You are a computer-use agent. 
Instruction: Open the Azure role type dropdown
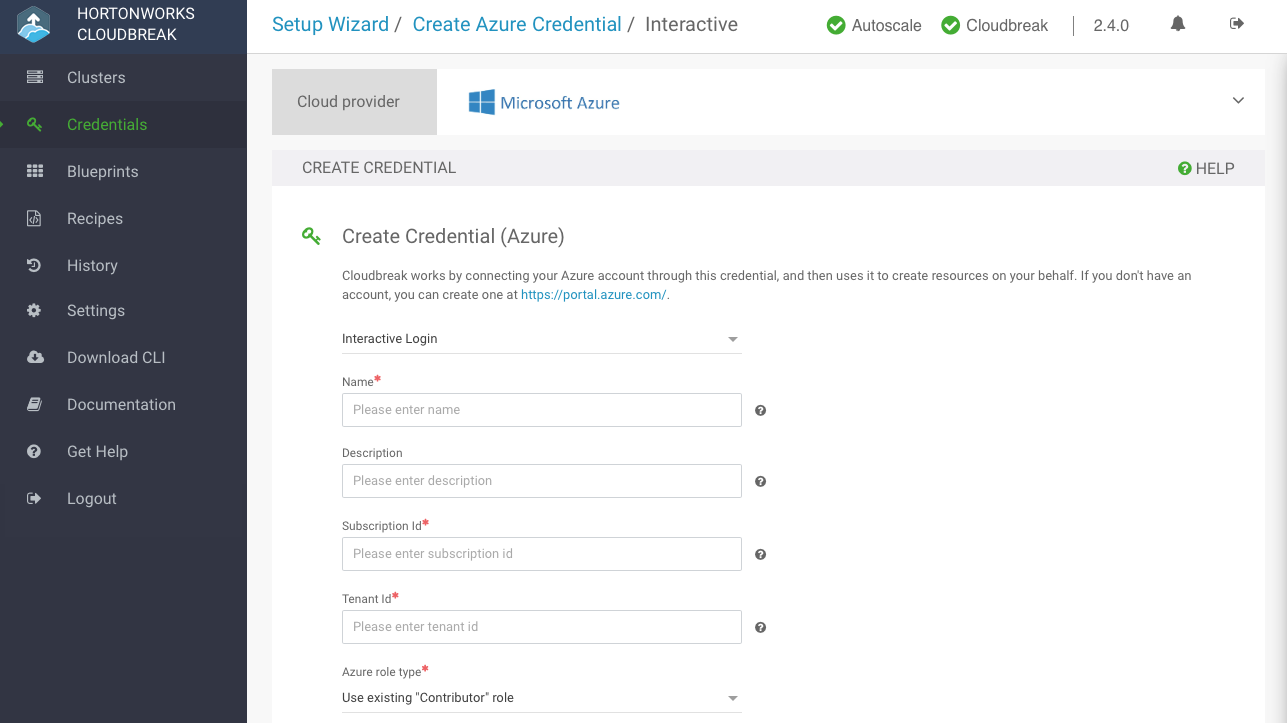541,698
